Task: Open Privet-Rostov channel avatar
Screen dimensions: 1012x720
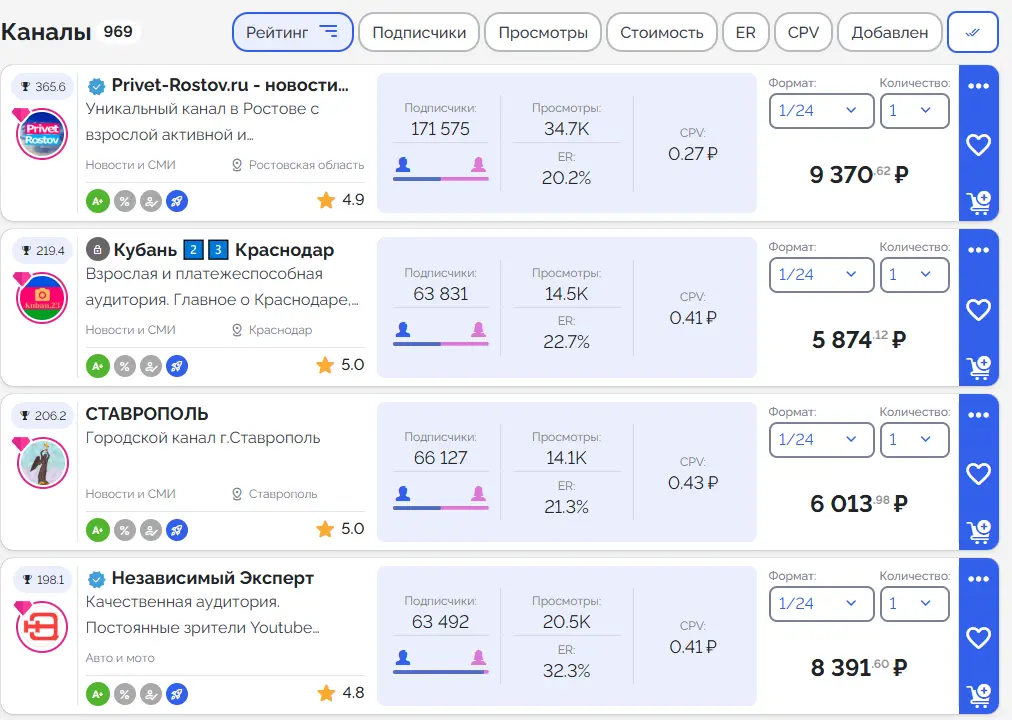Action: tap(42, 134)
